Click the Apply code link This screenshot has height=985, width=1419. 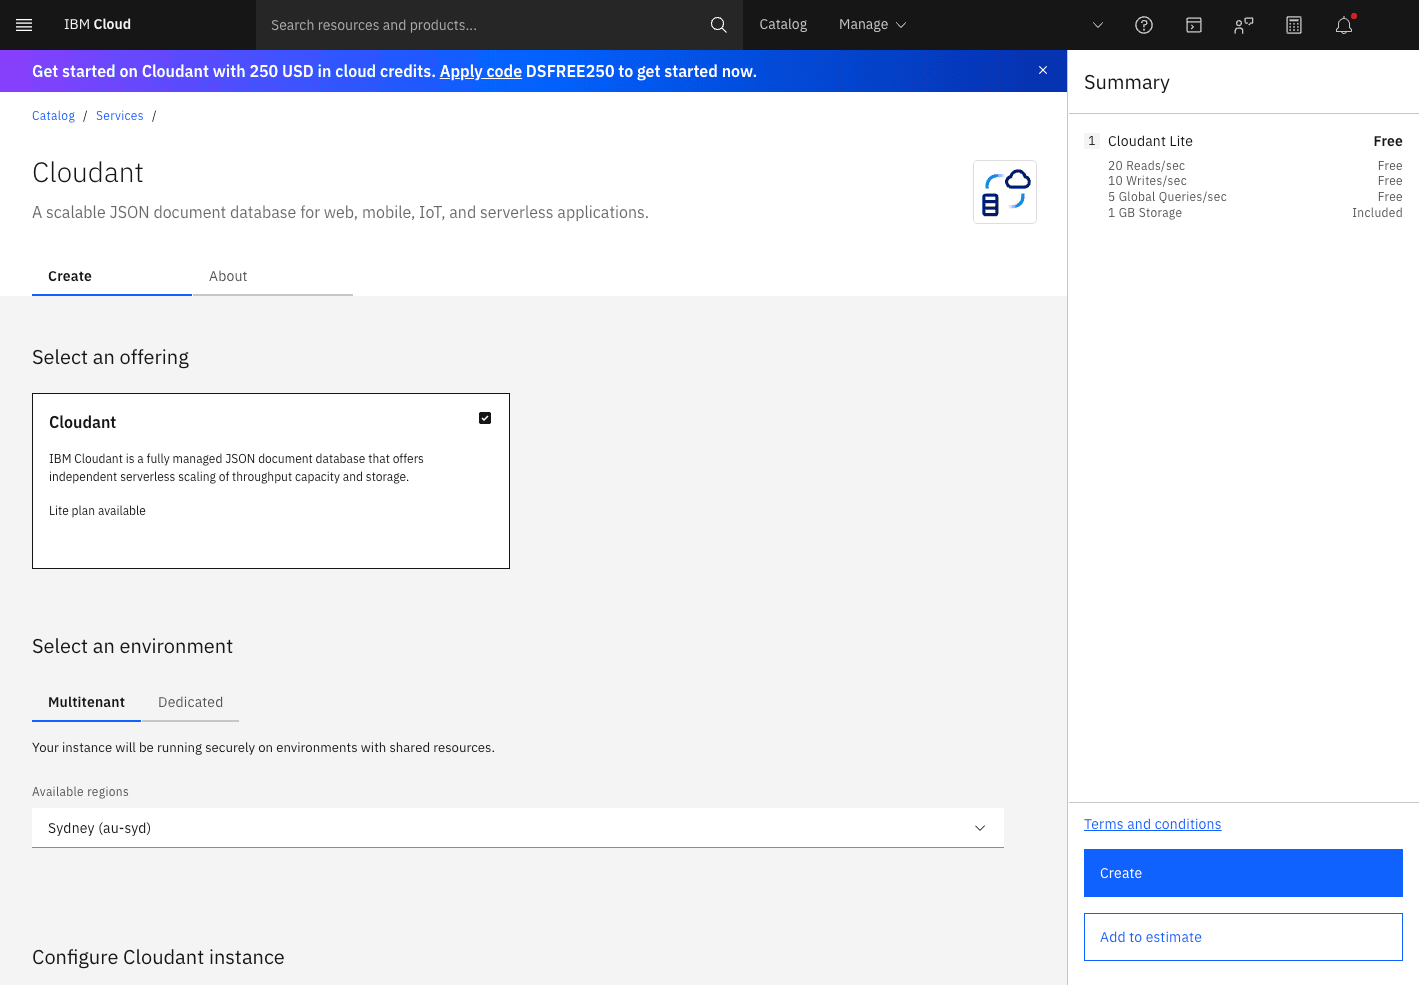coord(481,71)
